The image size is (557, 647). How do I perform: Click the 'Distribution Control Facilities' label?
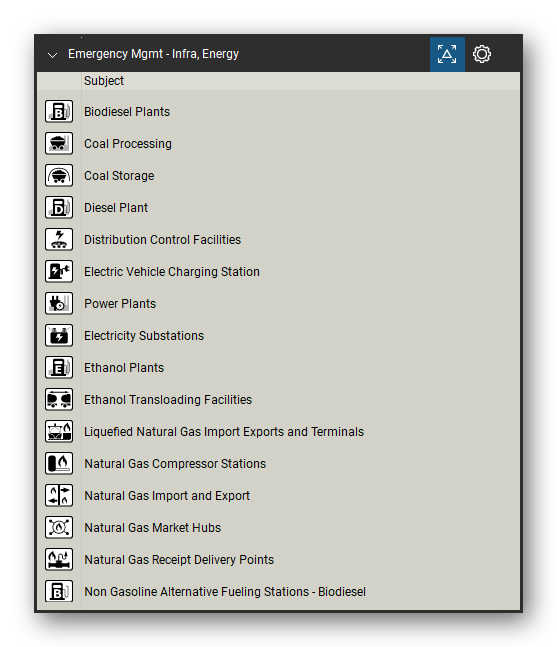(163, 240)
